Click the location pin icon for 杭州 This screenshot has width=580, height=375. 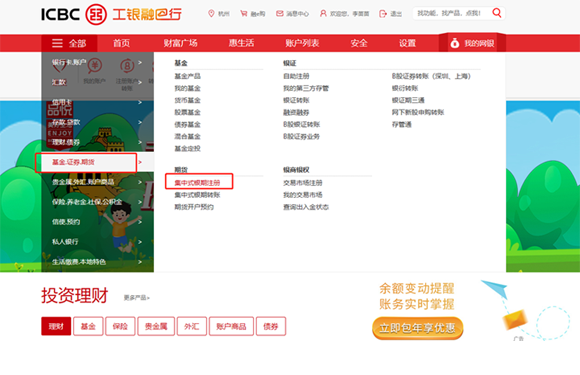coord(211,14)
